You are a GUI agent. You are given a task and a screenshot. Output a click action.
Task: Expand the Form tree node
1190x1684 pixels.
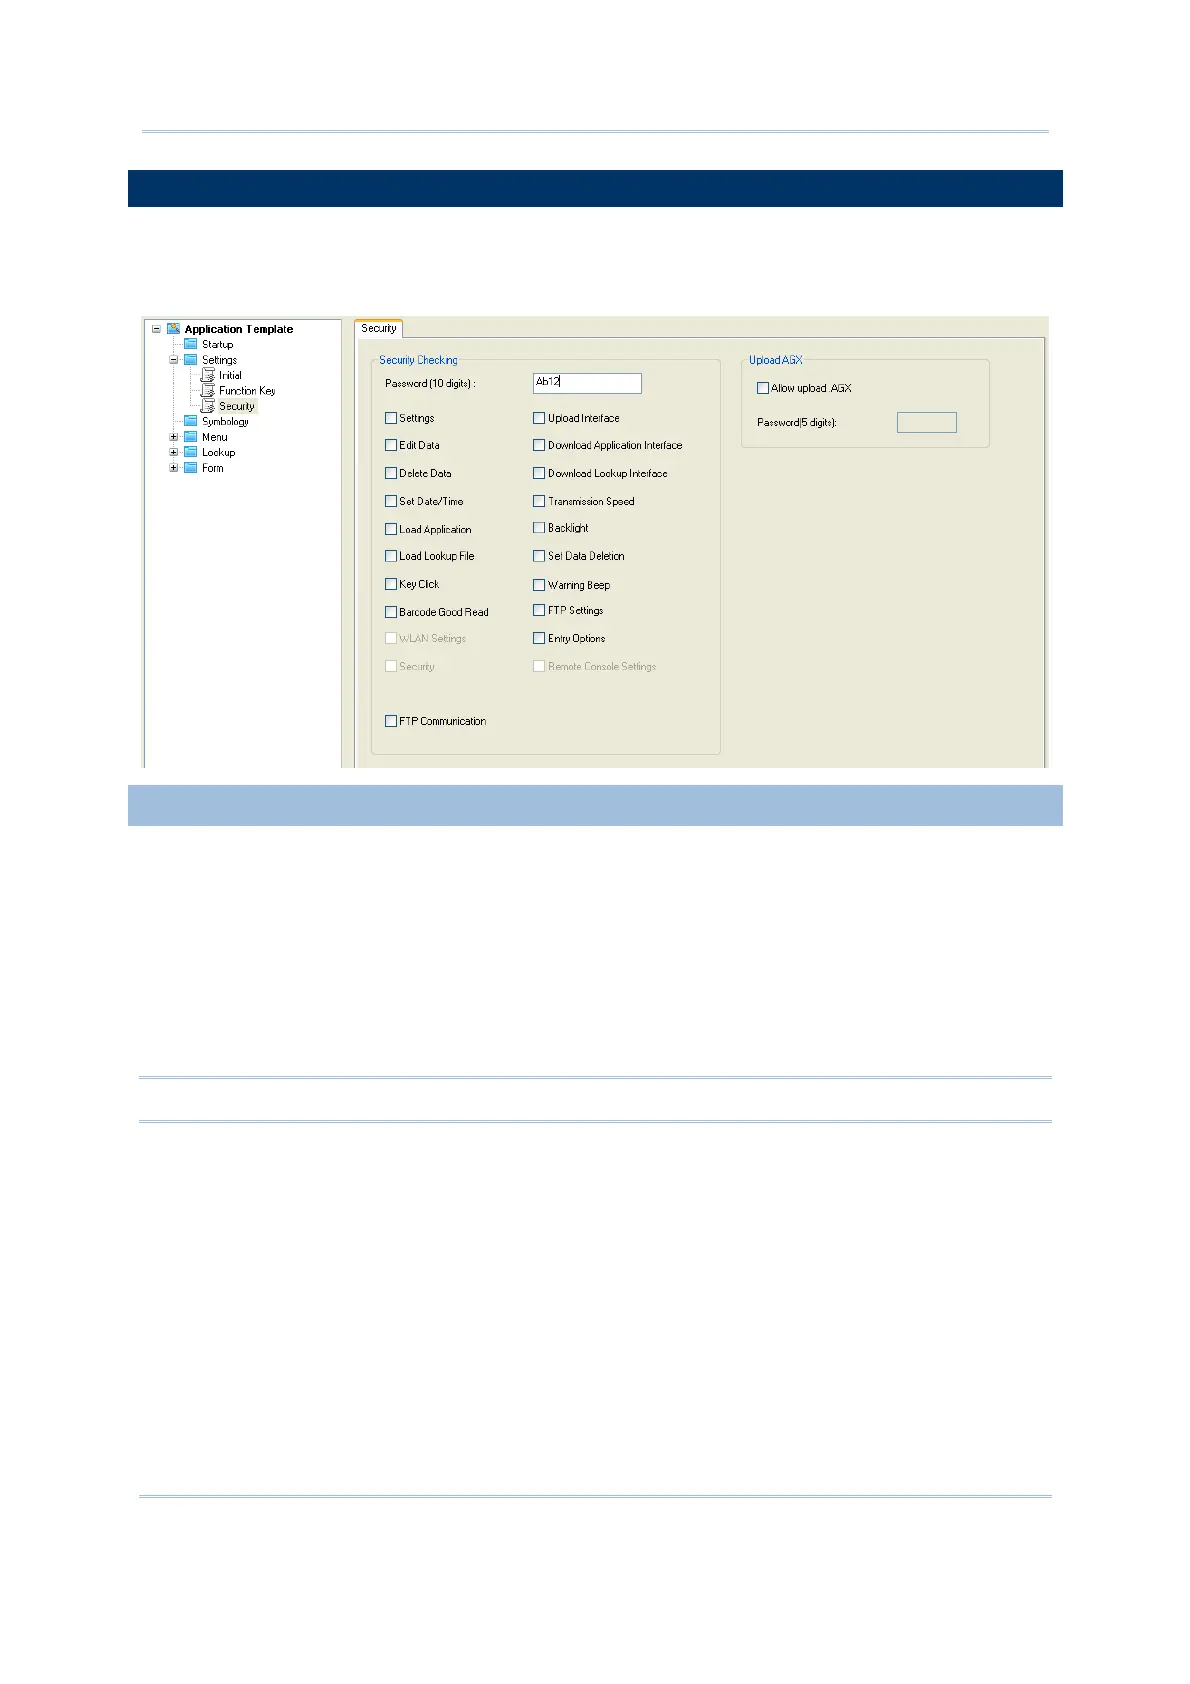[174, 467]
